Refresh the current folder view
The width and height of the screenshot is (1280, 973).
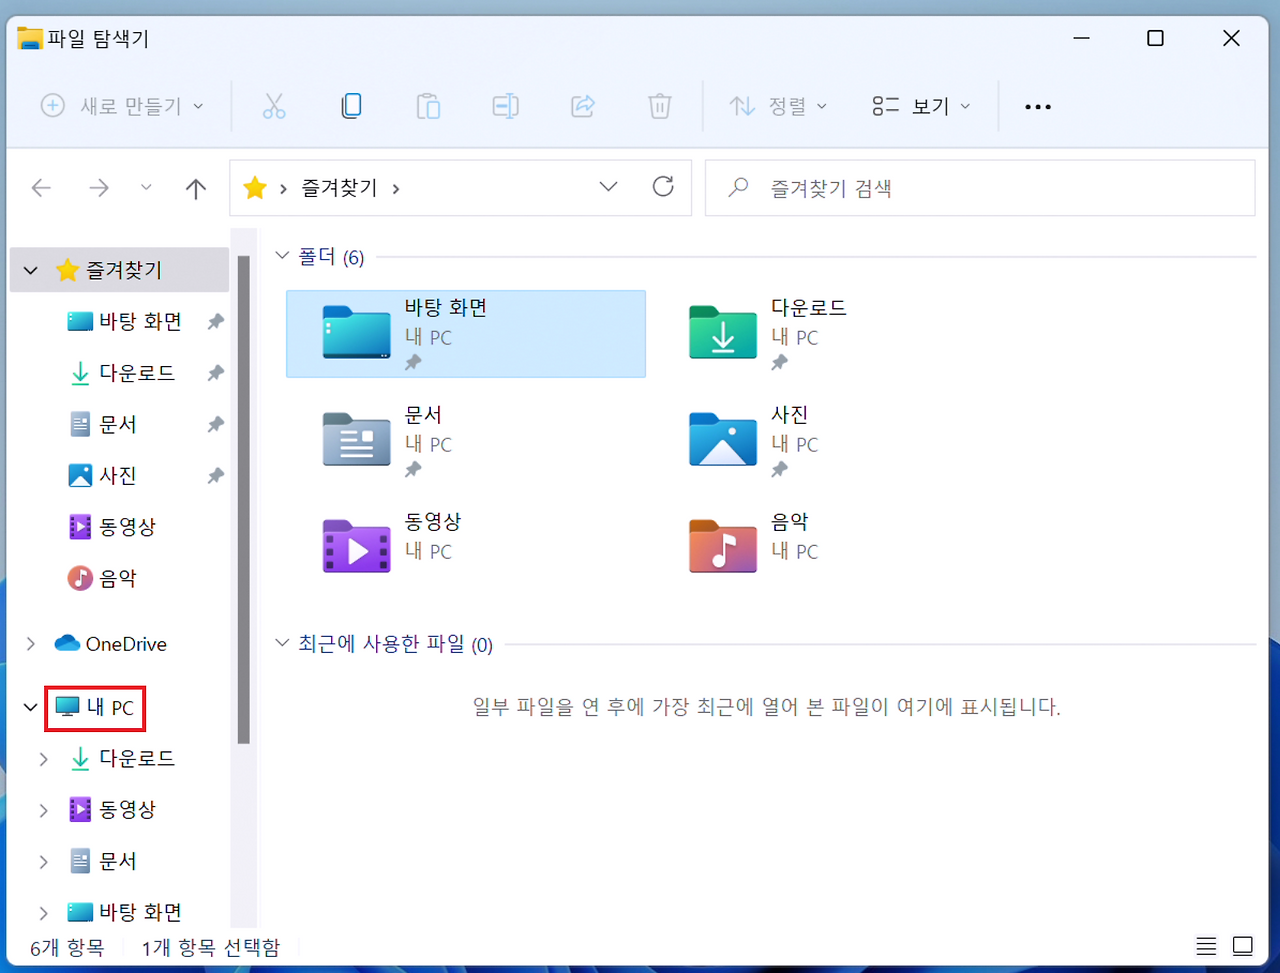[x=663, y=187]
